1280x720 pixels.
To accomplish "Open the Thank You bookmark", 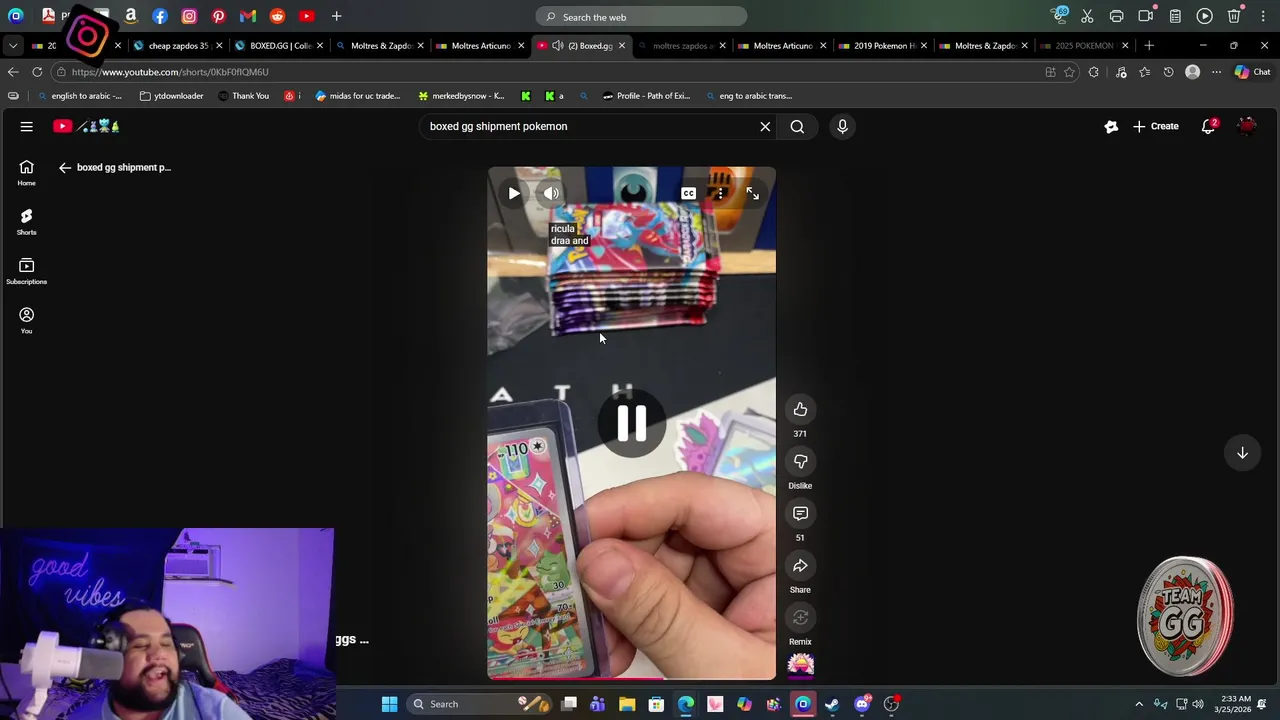I will (241, 96).
